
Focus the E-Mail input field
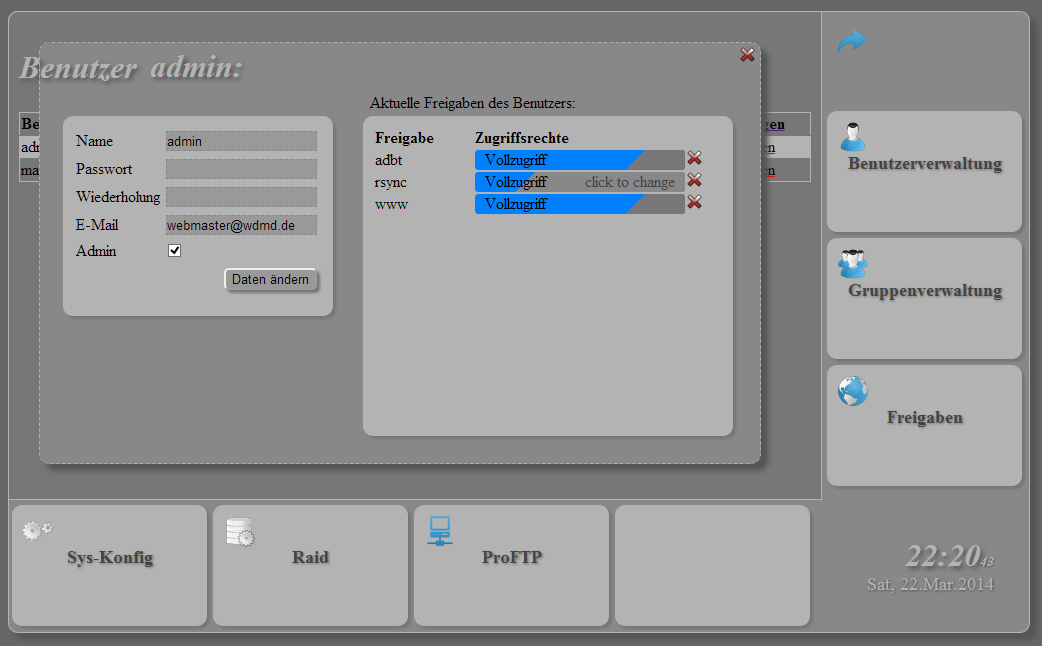pyautogui.click(x=241, y=225)
